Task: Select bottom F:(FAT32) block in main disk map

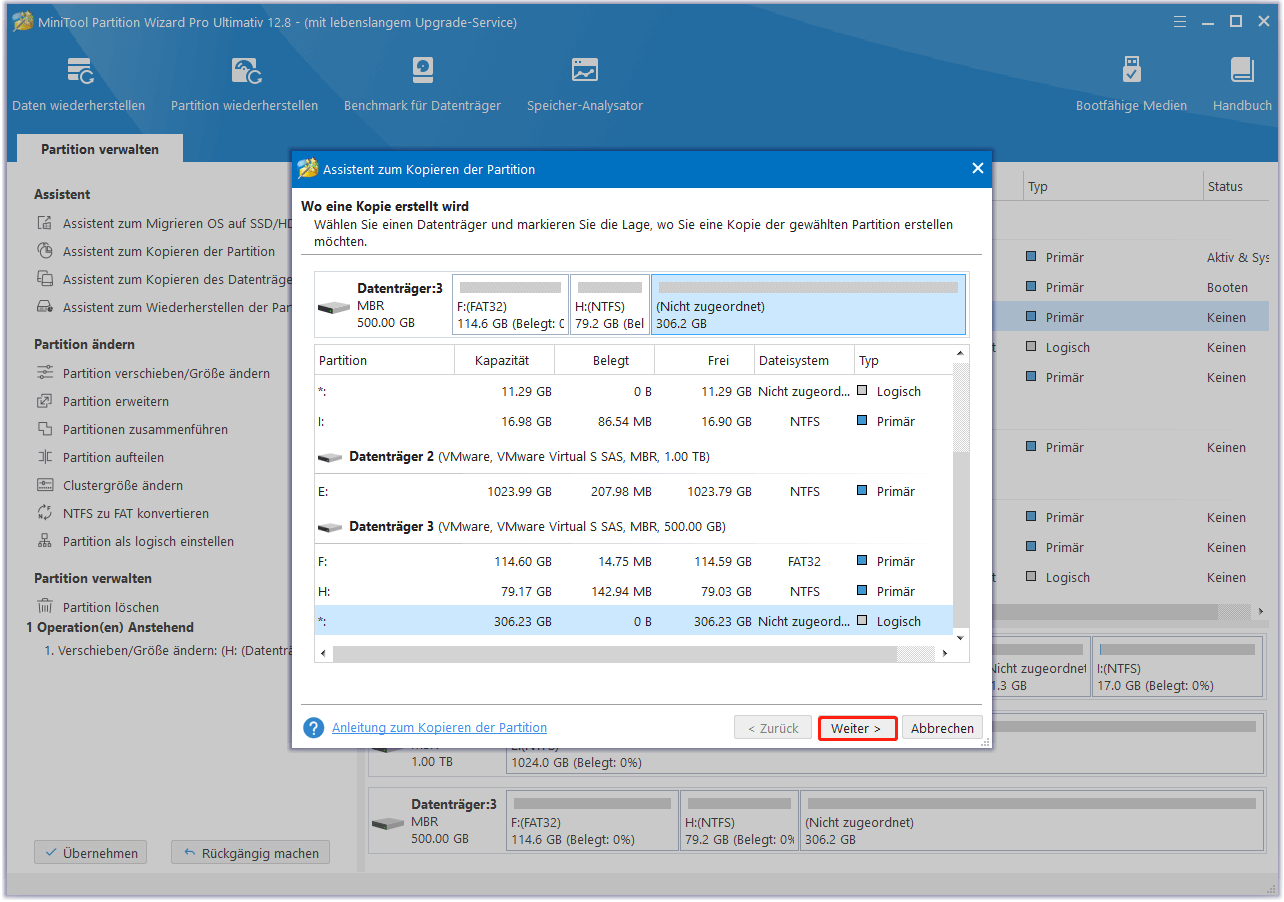Action: click(x=592, y=821)
